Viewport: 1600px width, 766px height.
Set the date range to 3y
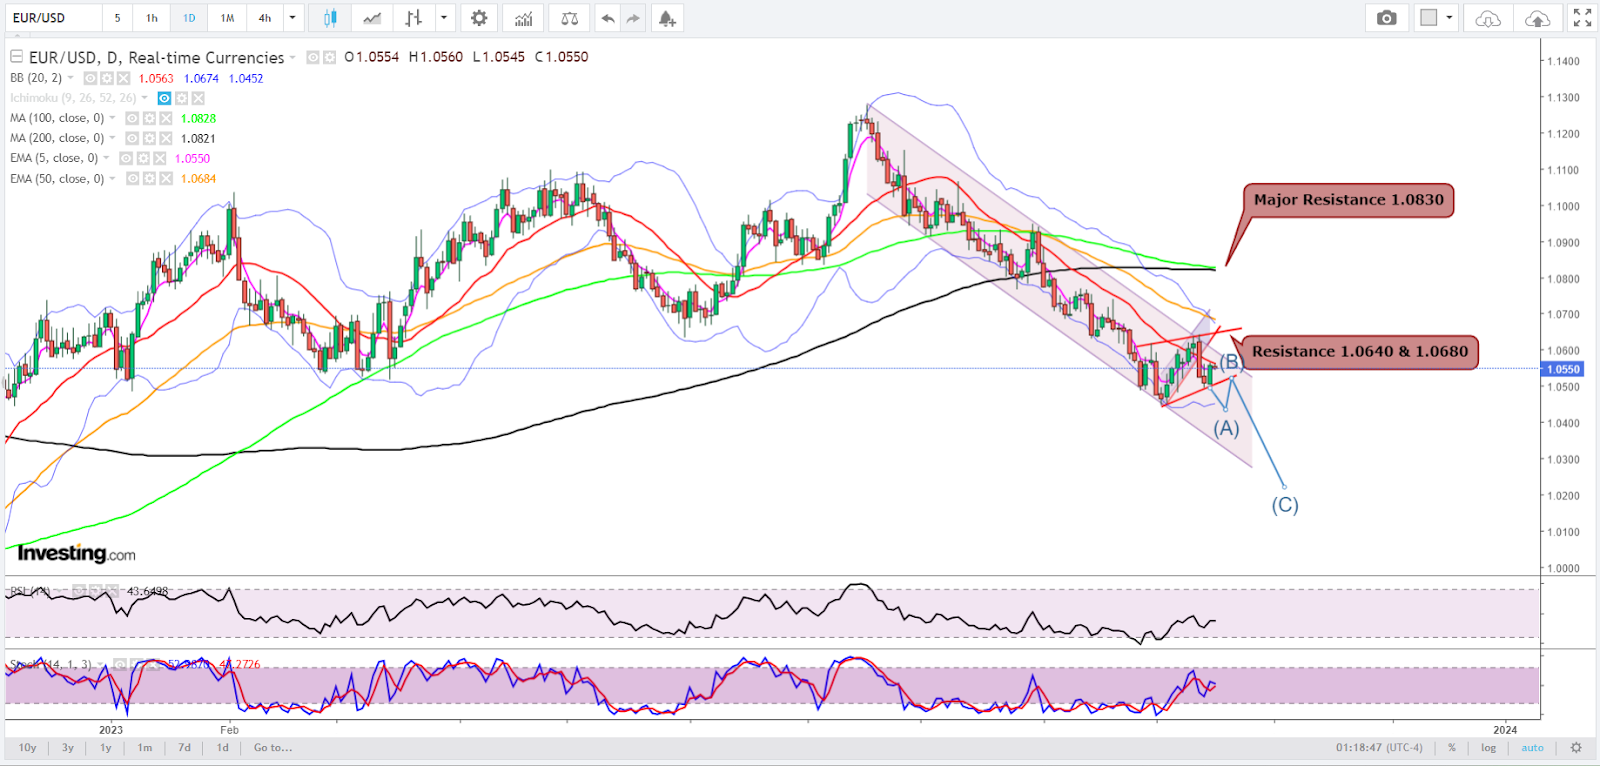pos(68,747)
